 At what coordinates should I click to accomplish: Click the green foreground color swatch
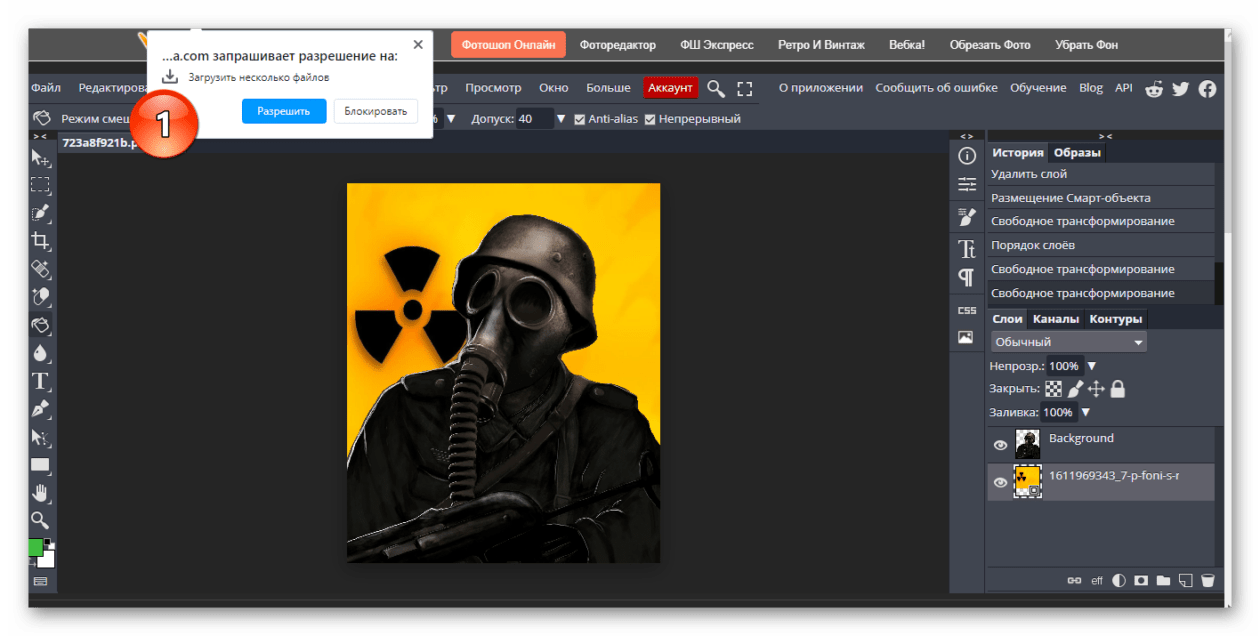[x=36, y=547]
